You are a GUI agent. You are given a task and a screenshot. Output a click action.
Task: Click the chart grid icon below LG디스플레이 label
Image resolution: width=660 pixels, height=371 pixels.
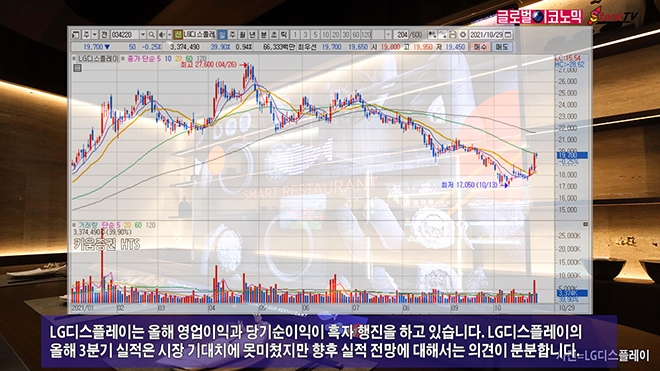point(77,68)
